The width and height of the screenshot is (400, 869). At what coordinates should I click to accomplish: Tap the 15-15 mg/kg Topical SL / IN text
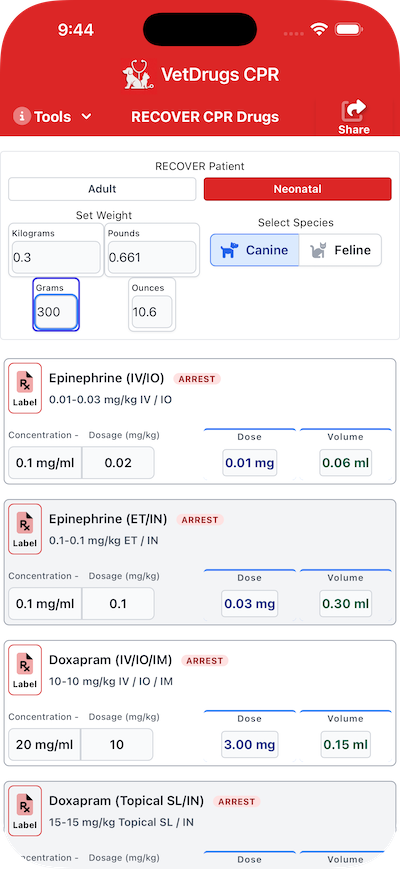121,822
